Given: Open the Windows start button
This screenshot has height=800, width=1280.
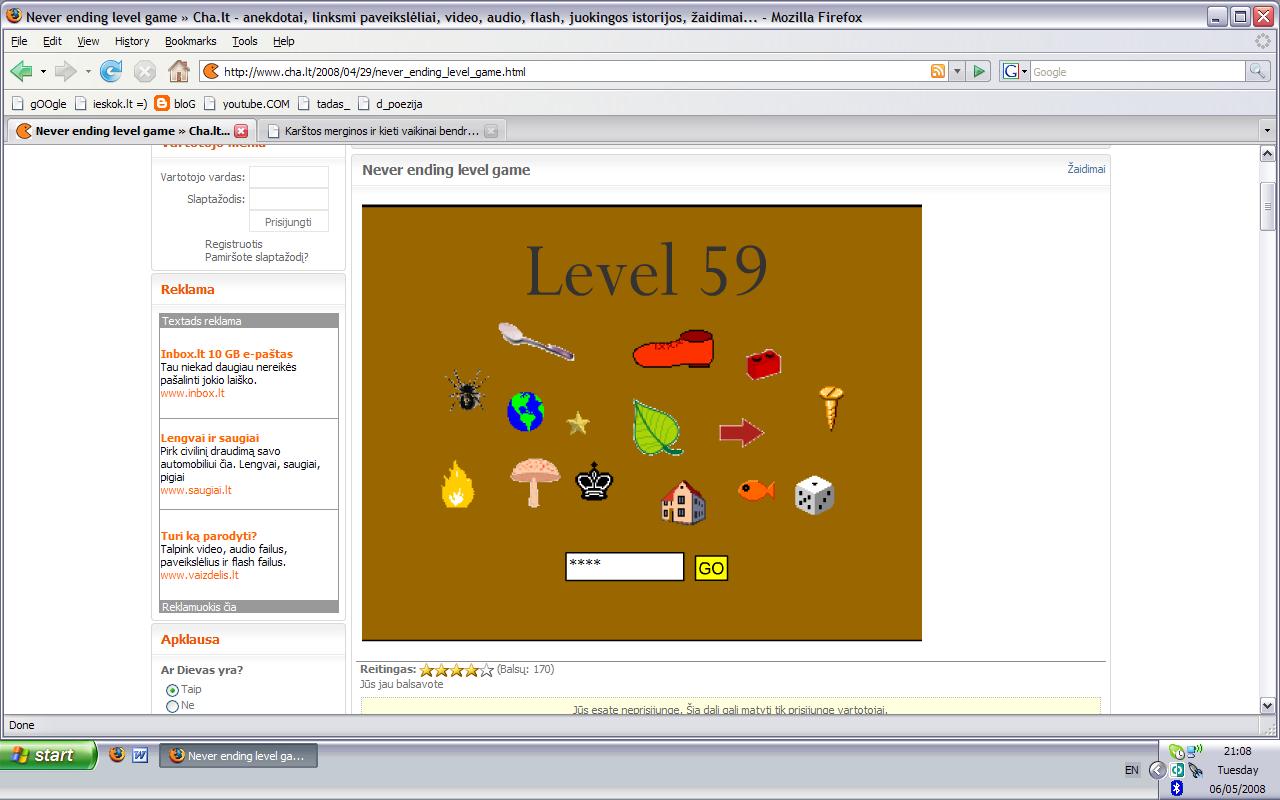Looking at the screenshot, I should click(x=48, y=755).
